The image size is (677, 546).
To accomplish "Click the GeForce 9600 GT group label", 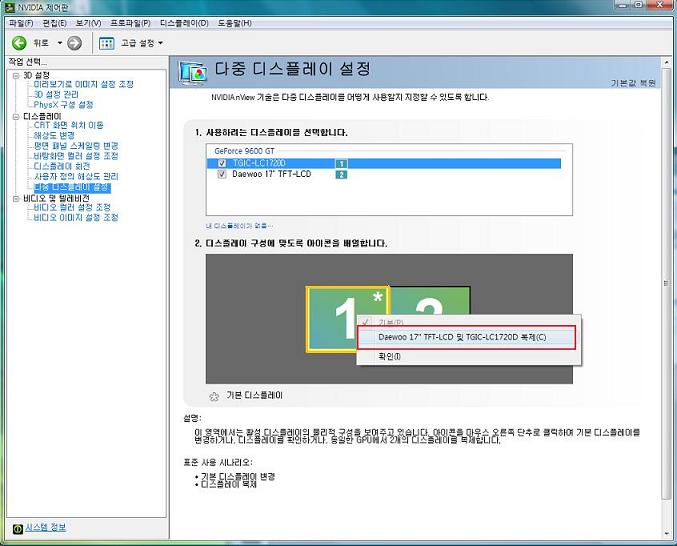I will point(244,151).
